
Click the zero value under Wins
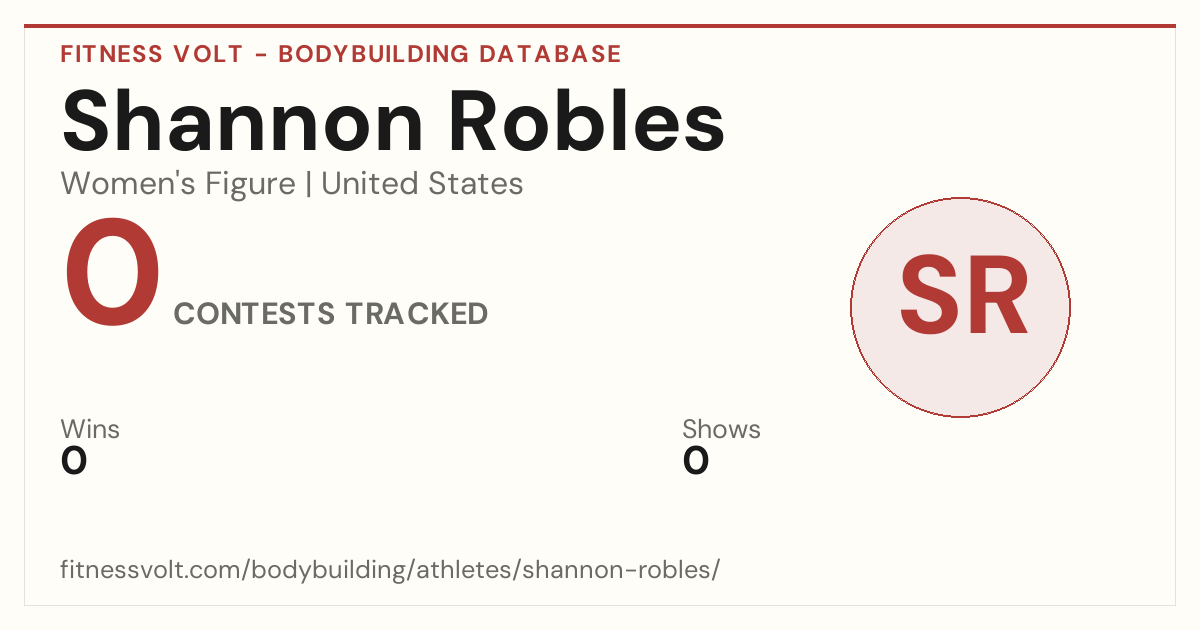click(74, 461)
